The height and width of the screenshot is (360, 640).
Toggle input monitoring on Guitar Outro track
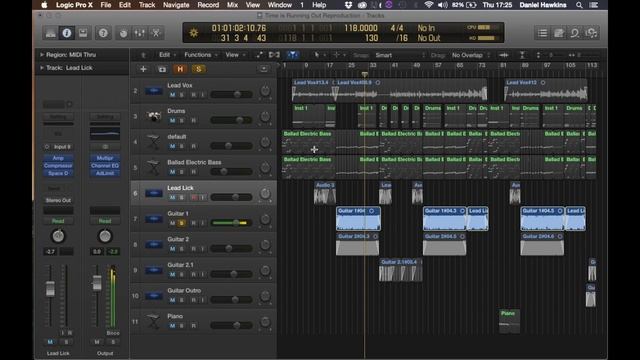202,300
